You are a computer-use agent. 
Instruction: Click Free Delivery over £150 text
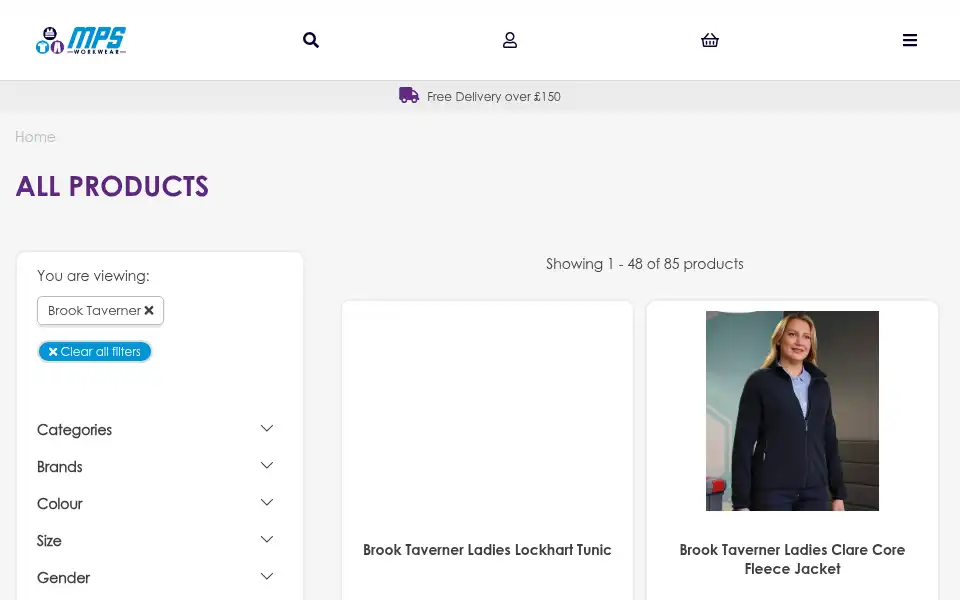coord(493,97)
